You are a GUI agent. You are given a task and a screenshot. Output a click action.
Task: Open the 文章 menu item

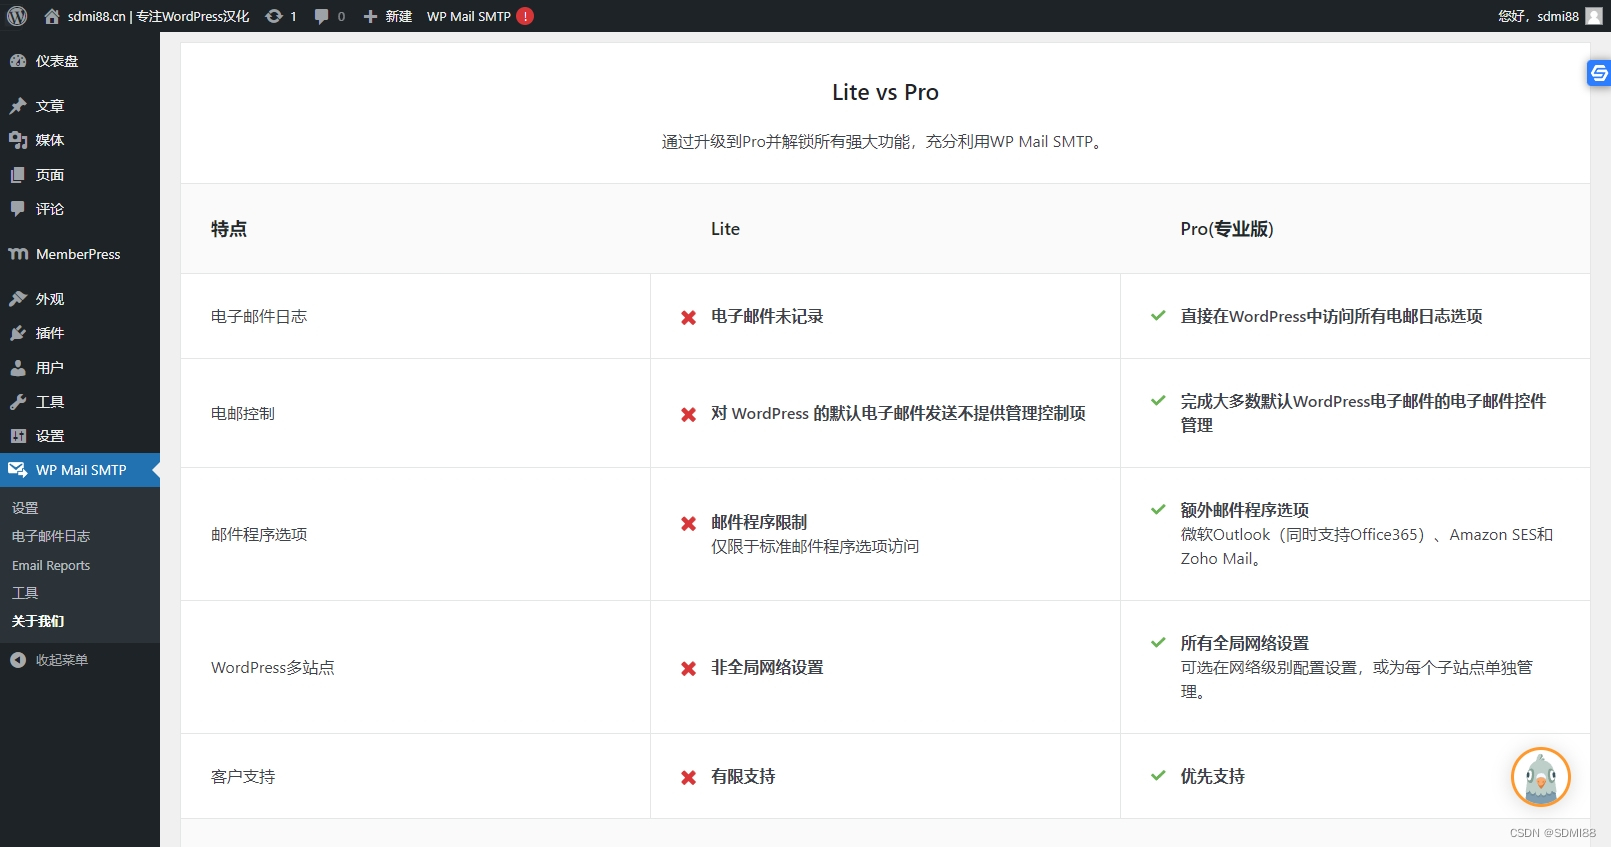coord(80,106)
